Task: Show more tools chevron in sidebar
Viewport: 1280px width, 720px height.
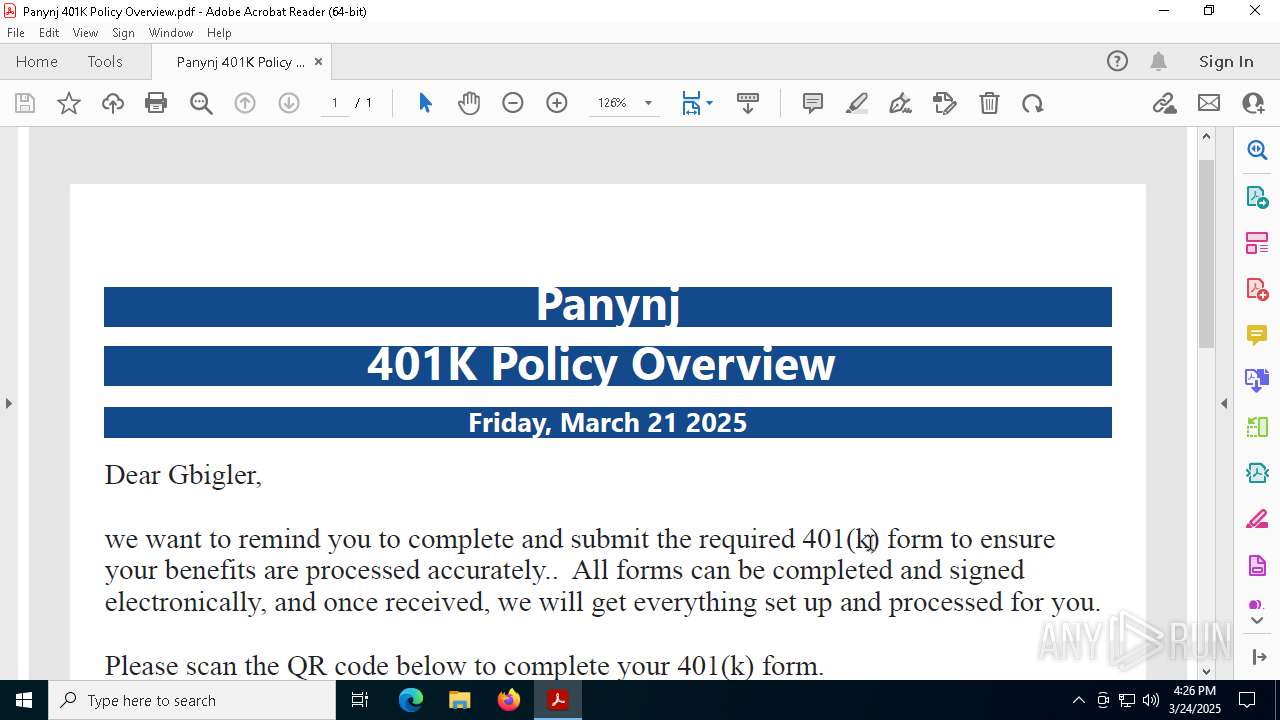Action: (x=1257, y=620)
